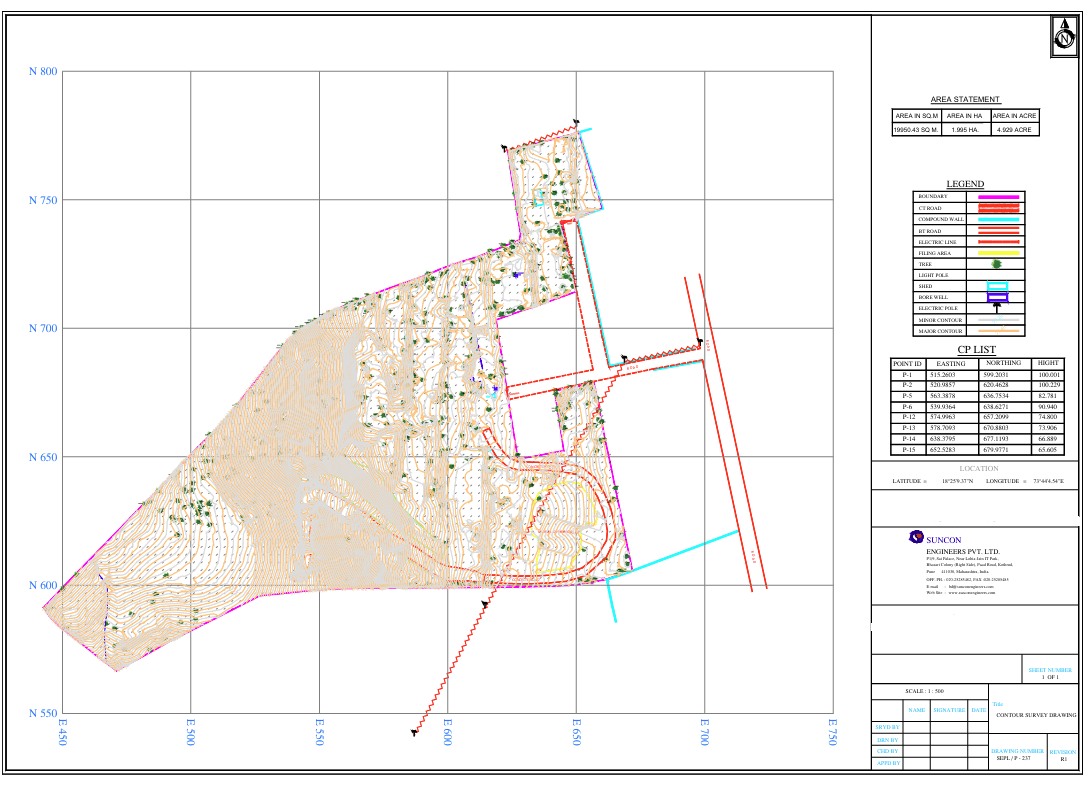Click the Suncon e-mail address link
The height and width of the screenshot is (785, 1091).
[x=972, y=587]
